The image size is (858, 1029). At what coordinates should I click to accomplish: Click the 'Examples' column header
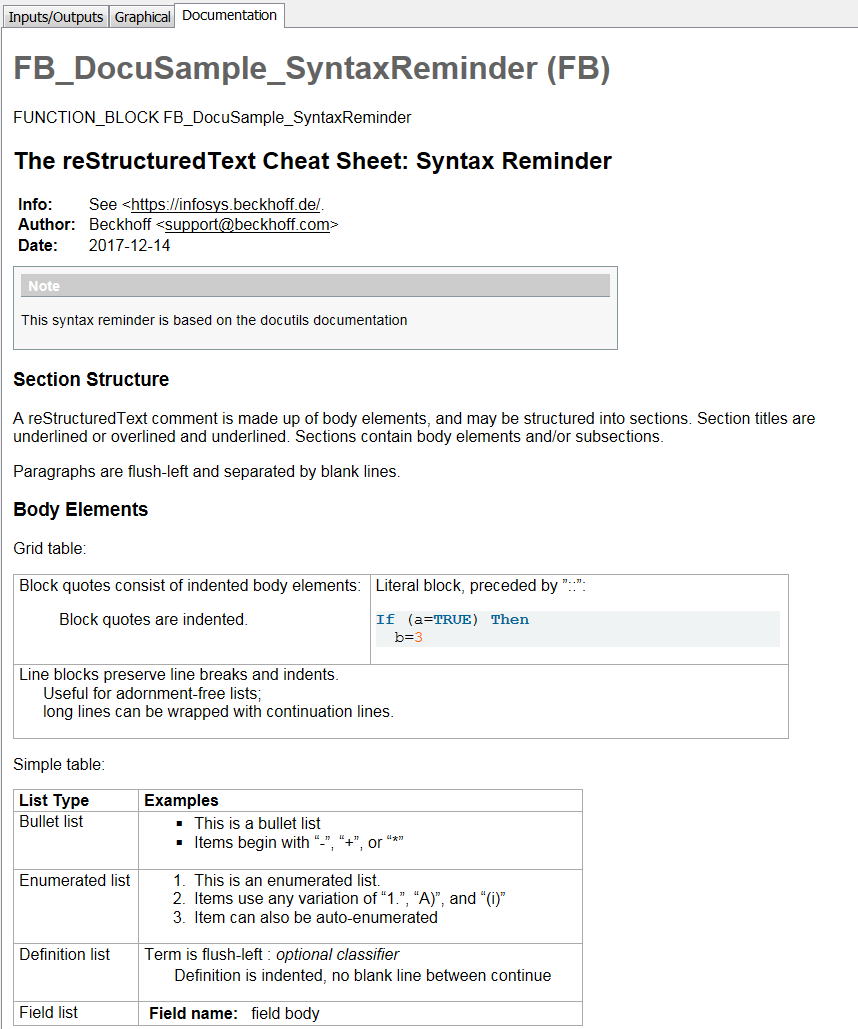[x=181, y=801]
